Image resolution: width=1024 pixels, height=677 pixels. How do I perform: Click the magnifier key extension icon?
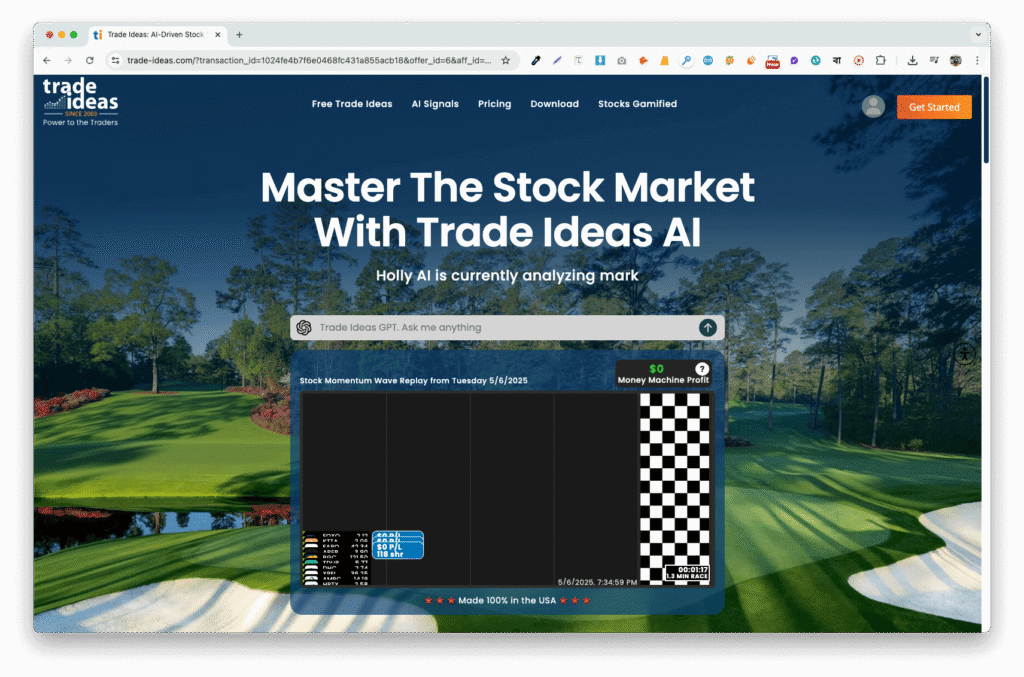coord(686,61)
